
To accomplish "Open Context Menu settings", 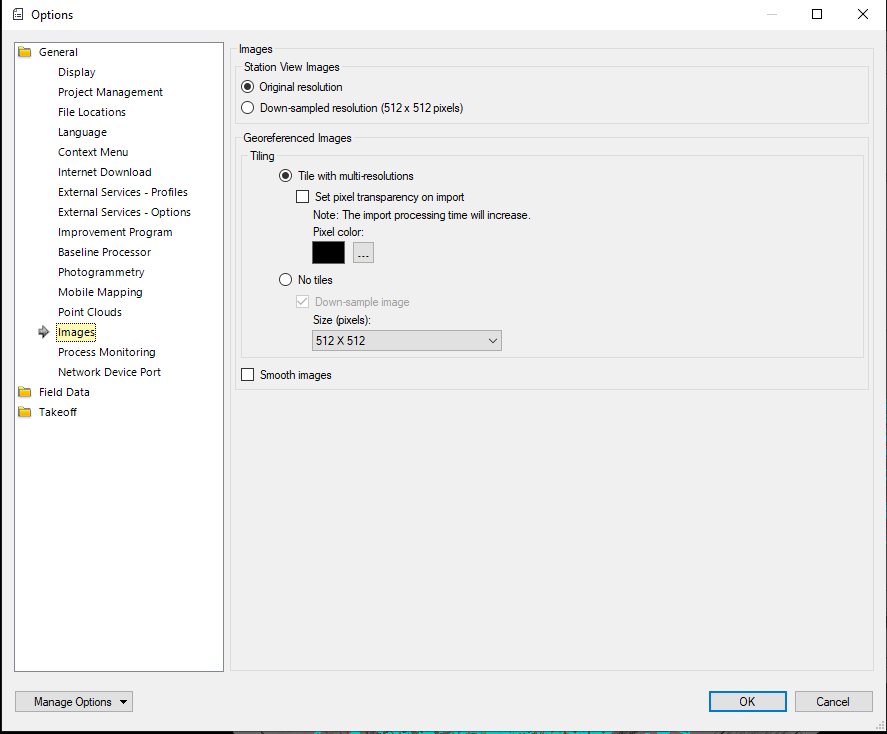I will 93,152.
